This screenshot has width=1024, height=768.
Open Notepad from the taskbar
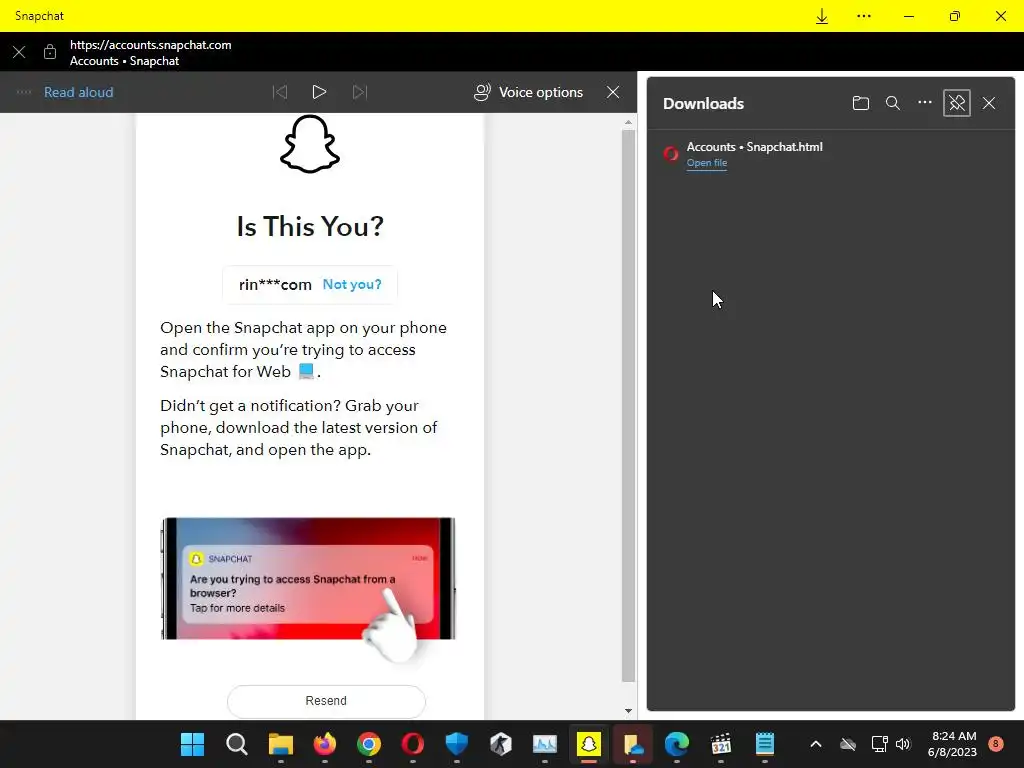(x=765, y=744)
